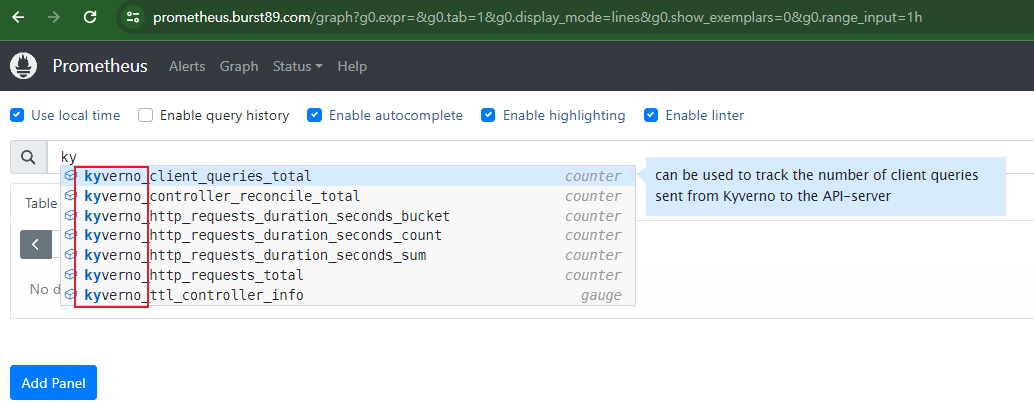Viewport: 1034px width, 405px height.
Task: Click the search magnifier icon beside query box
Action: point(28,157)
